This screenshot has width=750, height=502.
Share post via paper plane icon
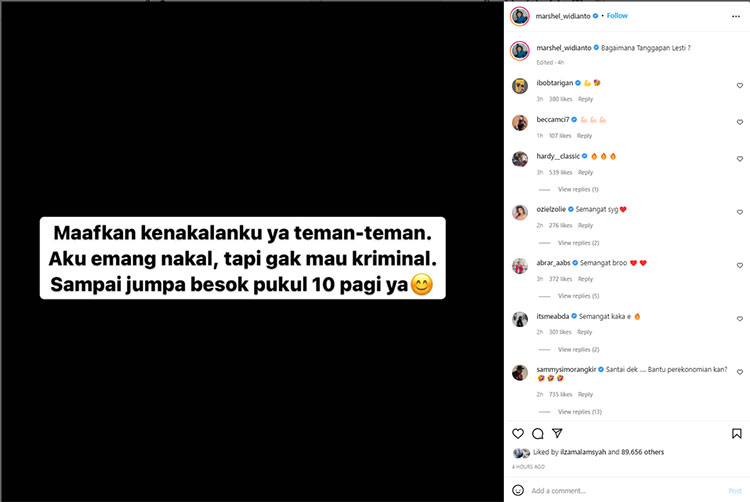[557, 433]
